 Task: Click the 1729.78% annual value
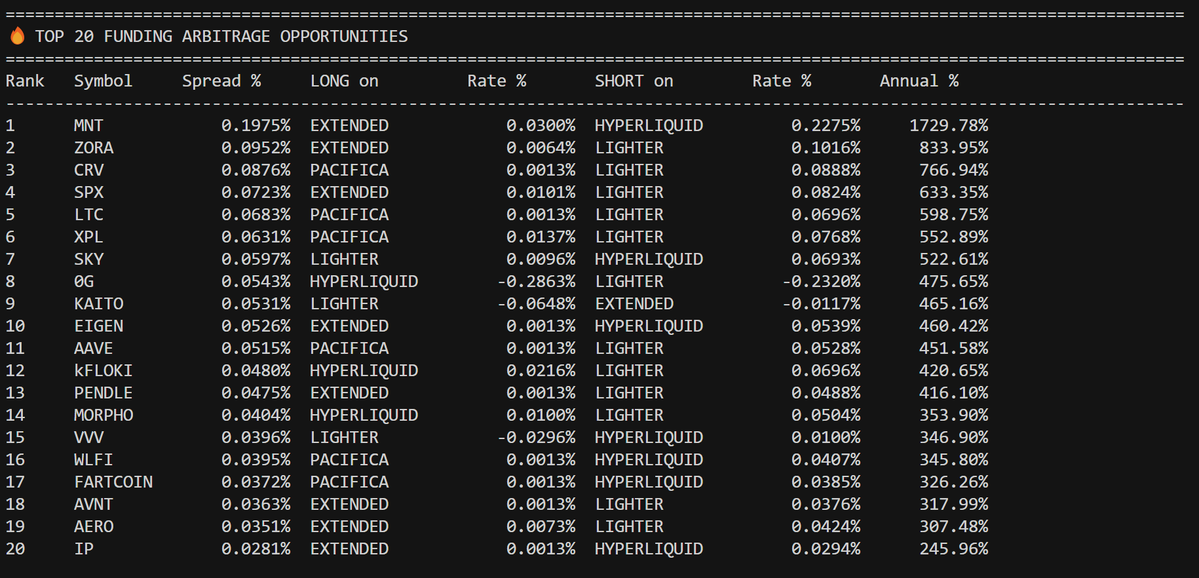pyautogui.click(x=948, y=125)
